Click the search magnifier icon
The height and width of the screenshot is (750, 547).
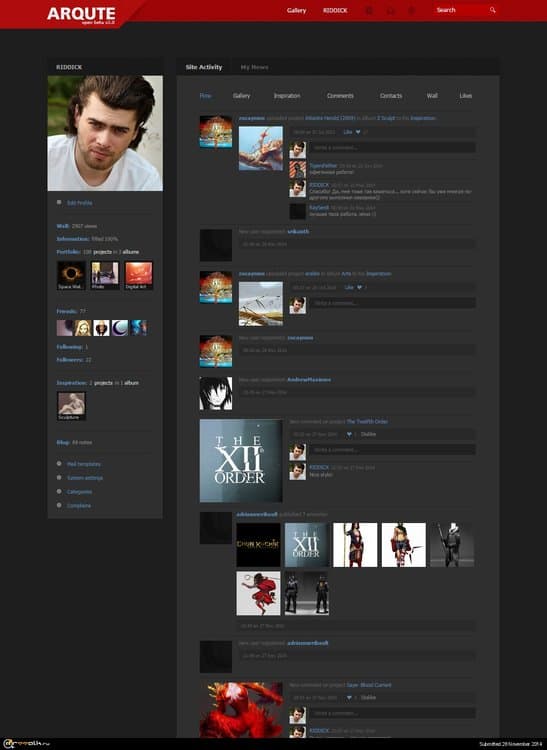(x=492, y=10)
